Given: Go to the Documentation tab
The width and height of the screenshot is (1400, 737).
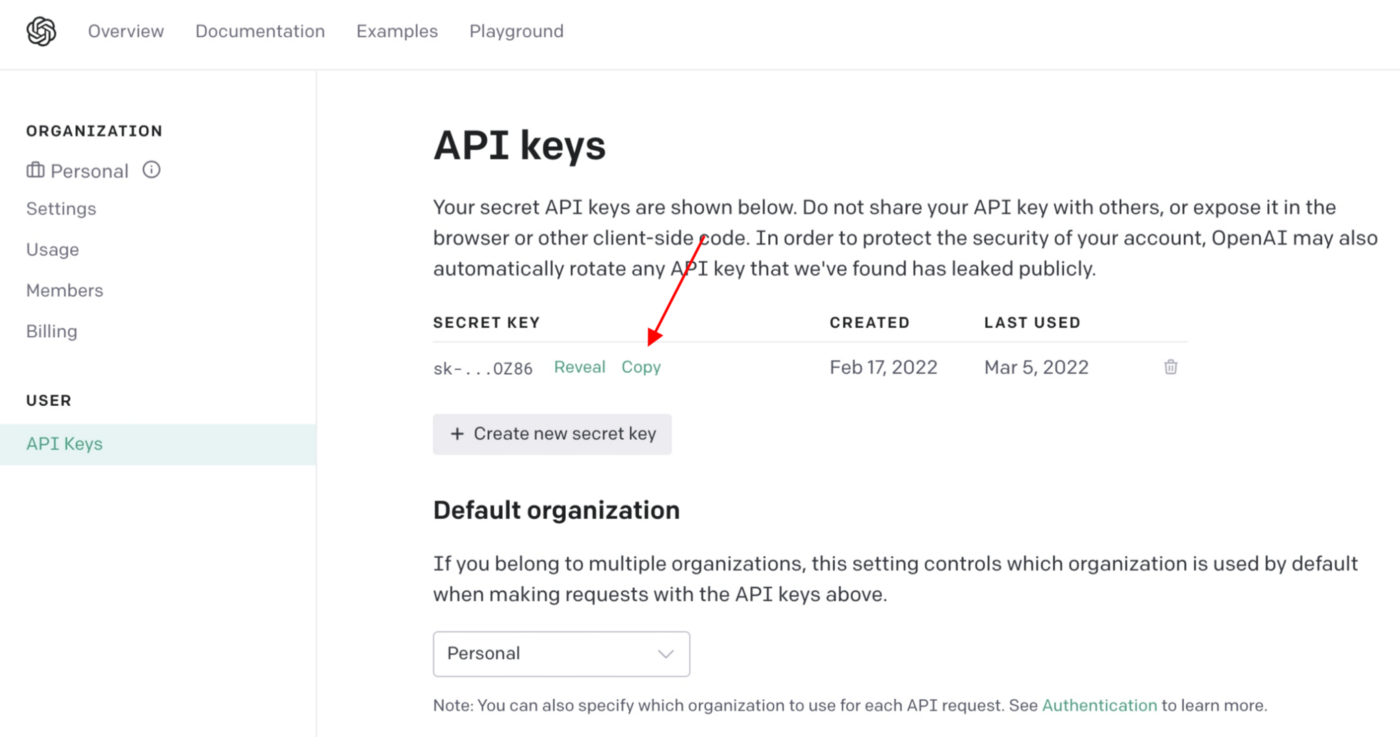Looking at the screenshot, I should (260, 32).
